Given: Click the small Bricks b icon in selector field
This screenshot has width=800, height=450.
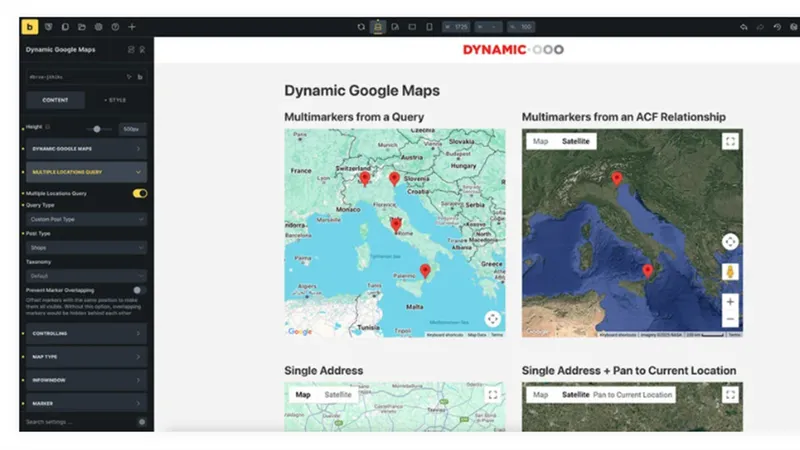Looking at the screenshot, I should [140, 77].
